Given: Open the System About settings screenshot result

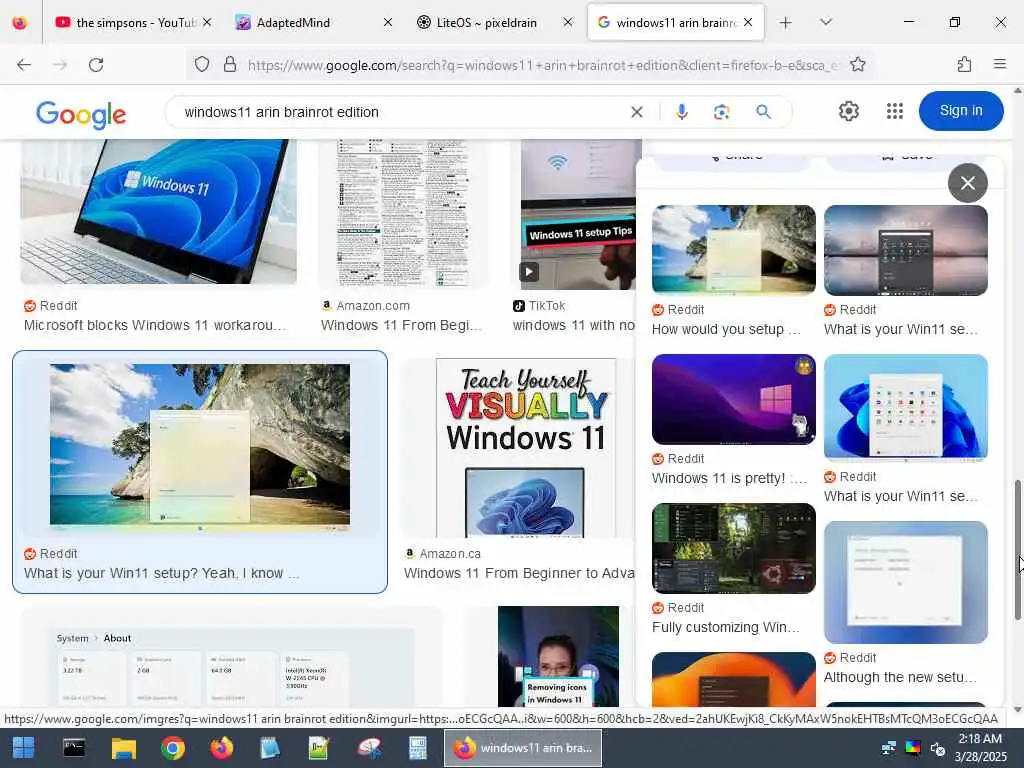Looking at the screenshot, I should 232,657.
